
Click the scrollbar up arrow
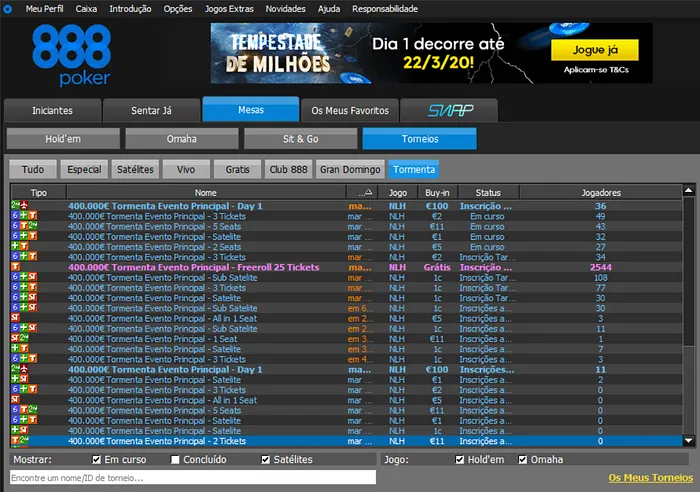click(688, 191)
